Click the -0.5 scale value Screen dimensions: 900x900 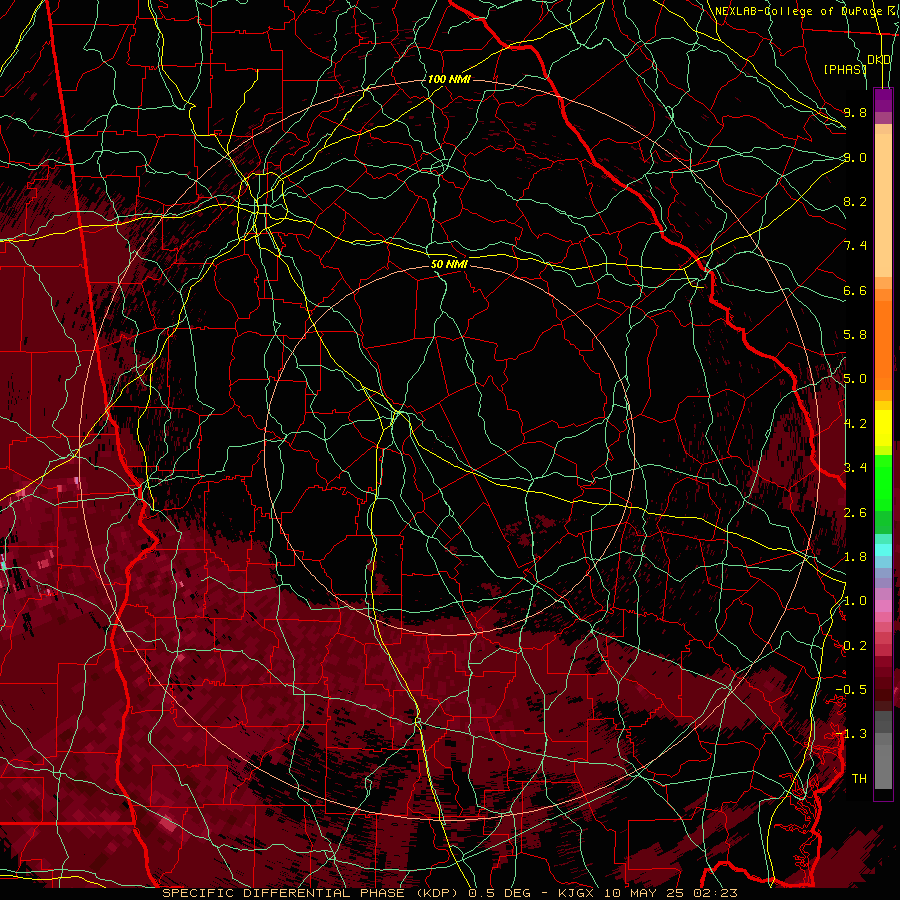851,689
